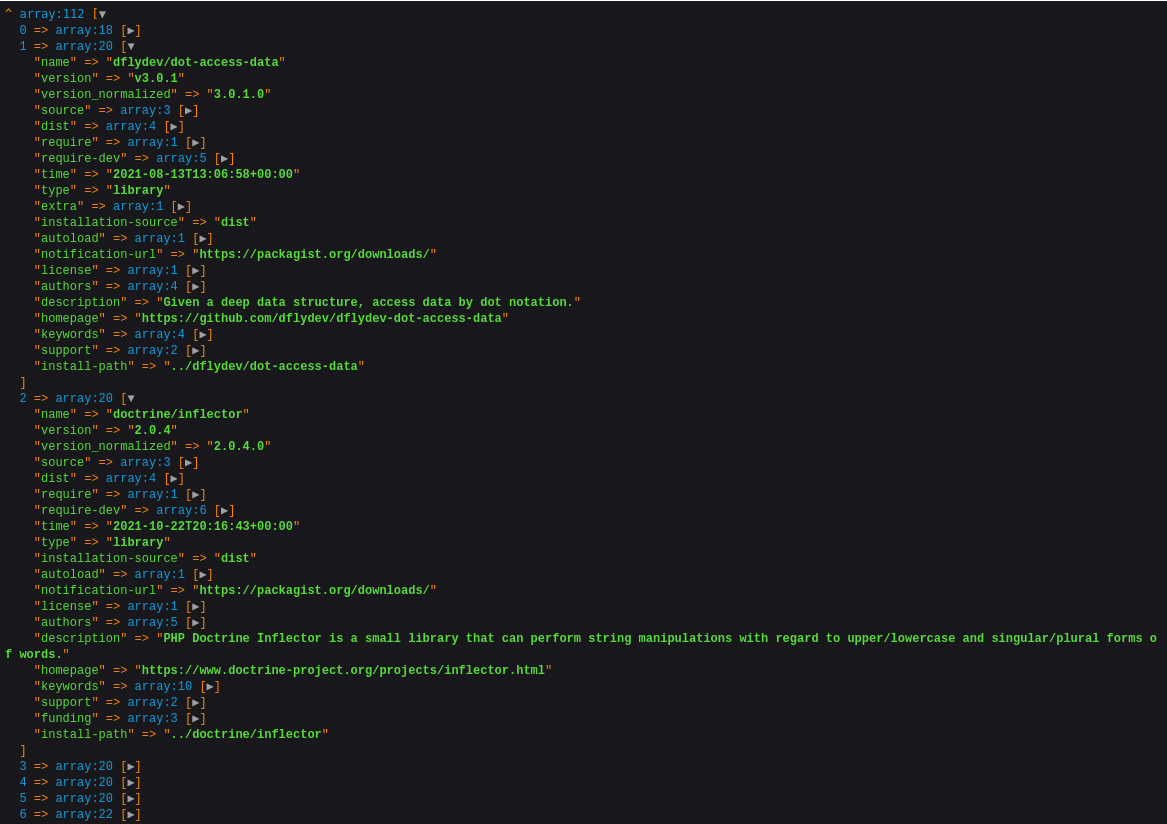Click the dflydev GitHub homepage URL
The image size is (1167, 824).
(x=321, y=319)
